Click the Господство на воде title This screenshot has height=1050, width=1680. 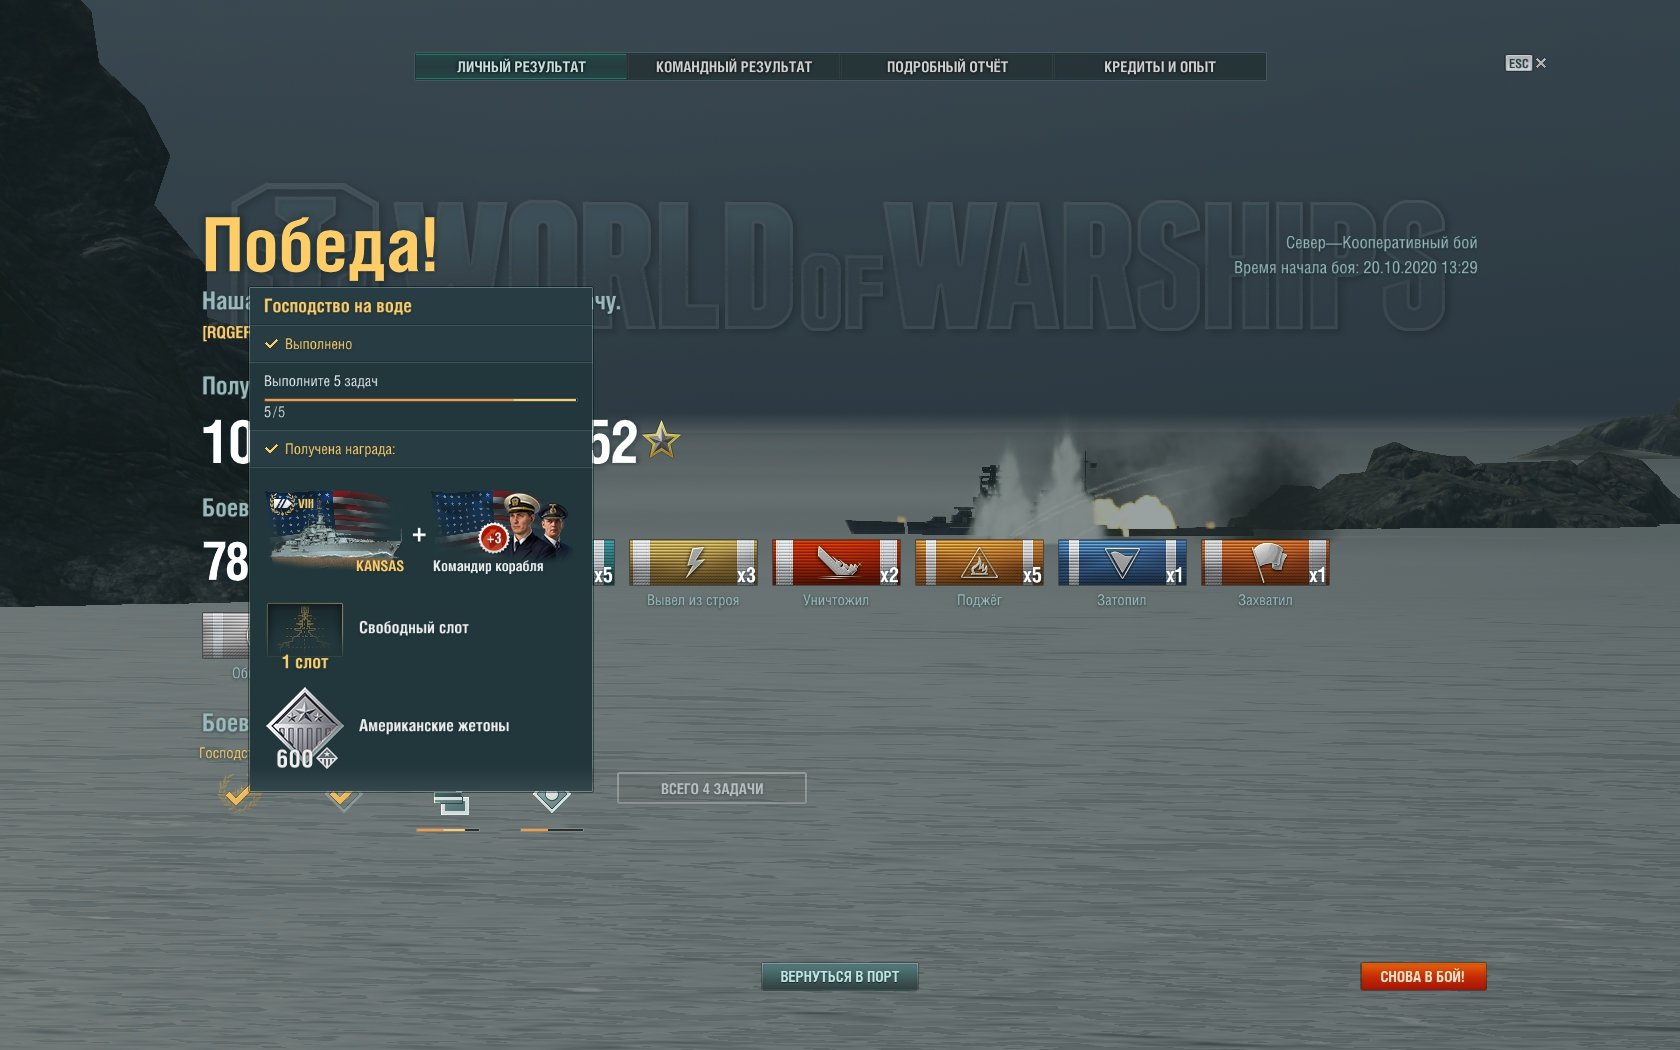(x=337, y=306)
